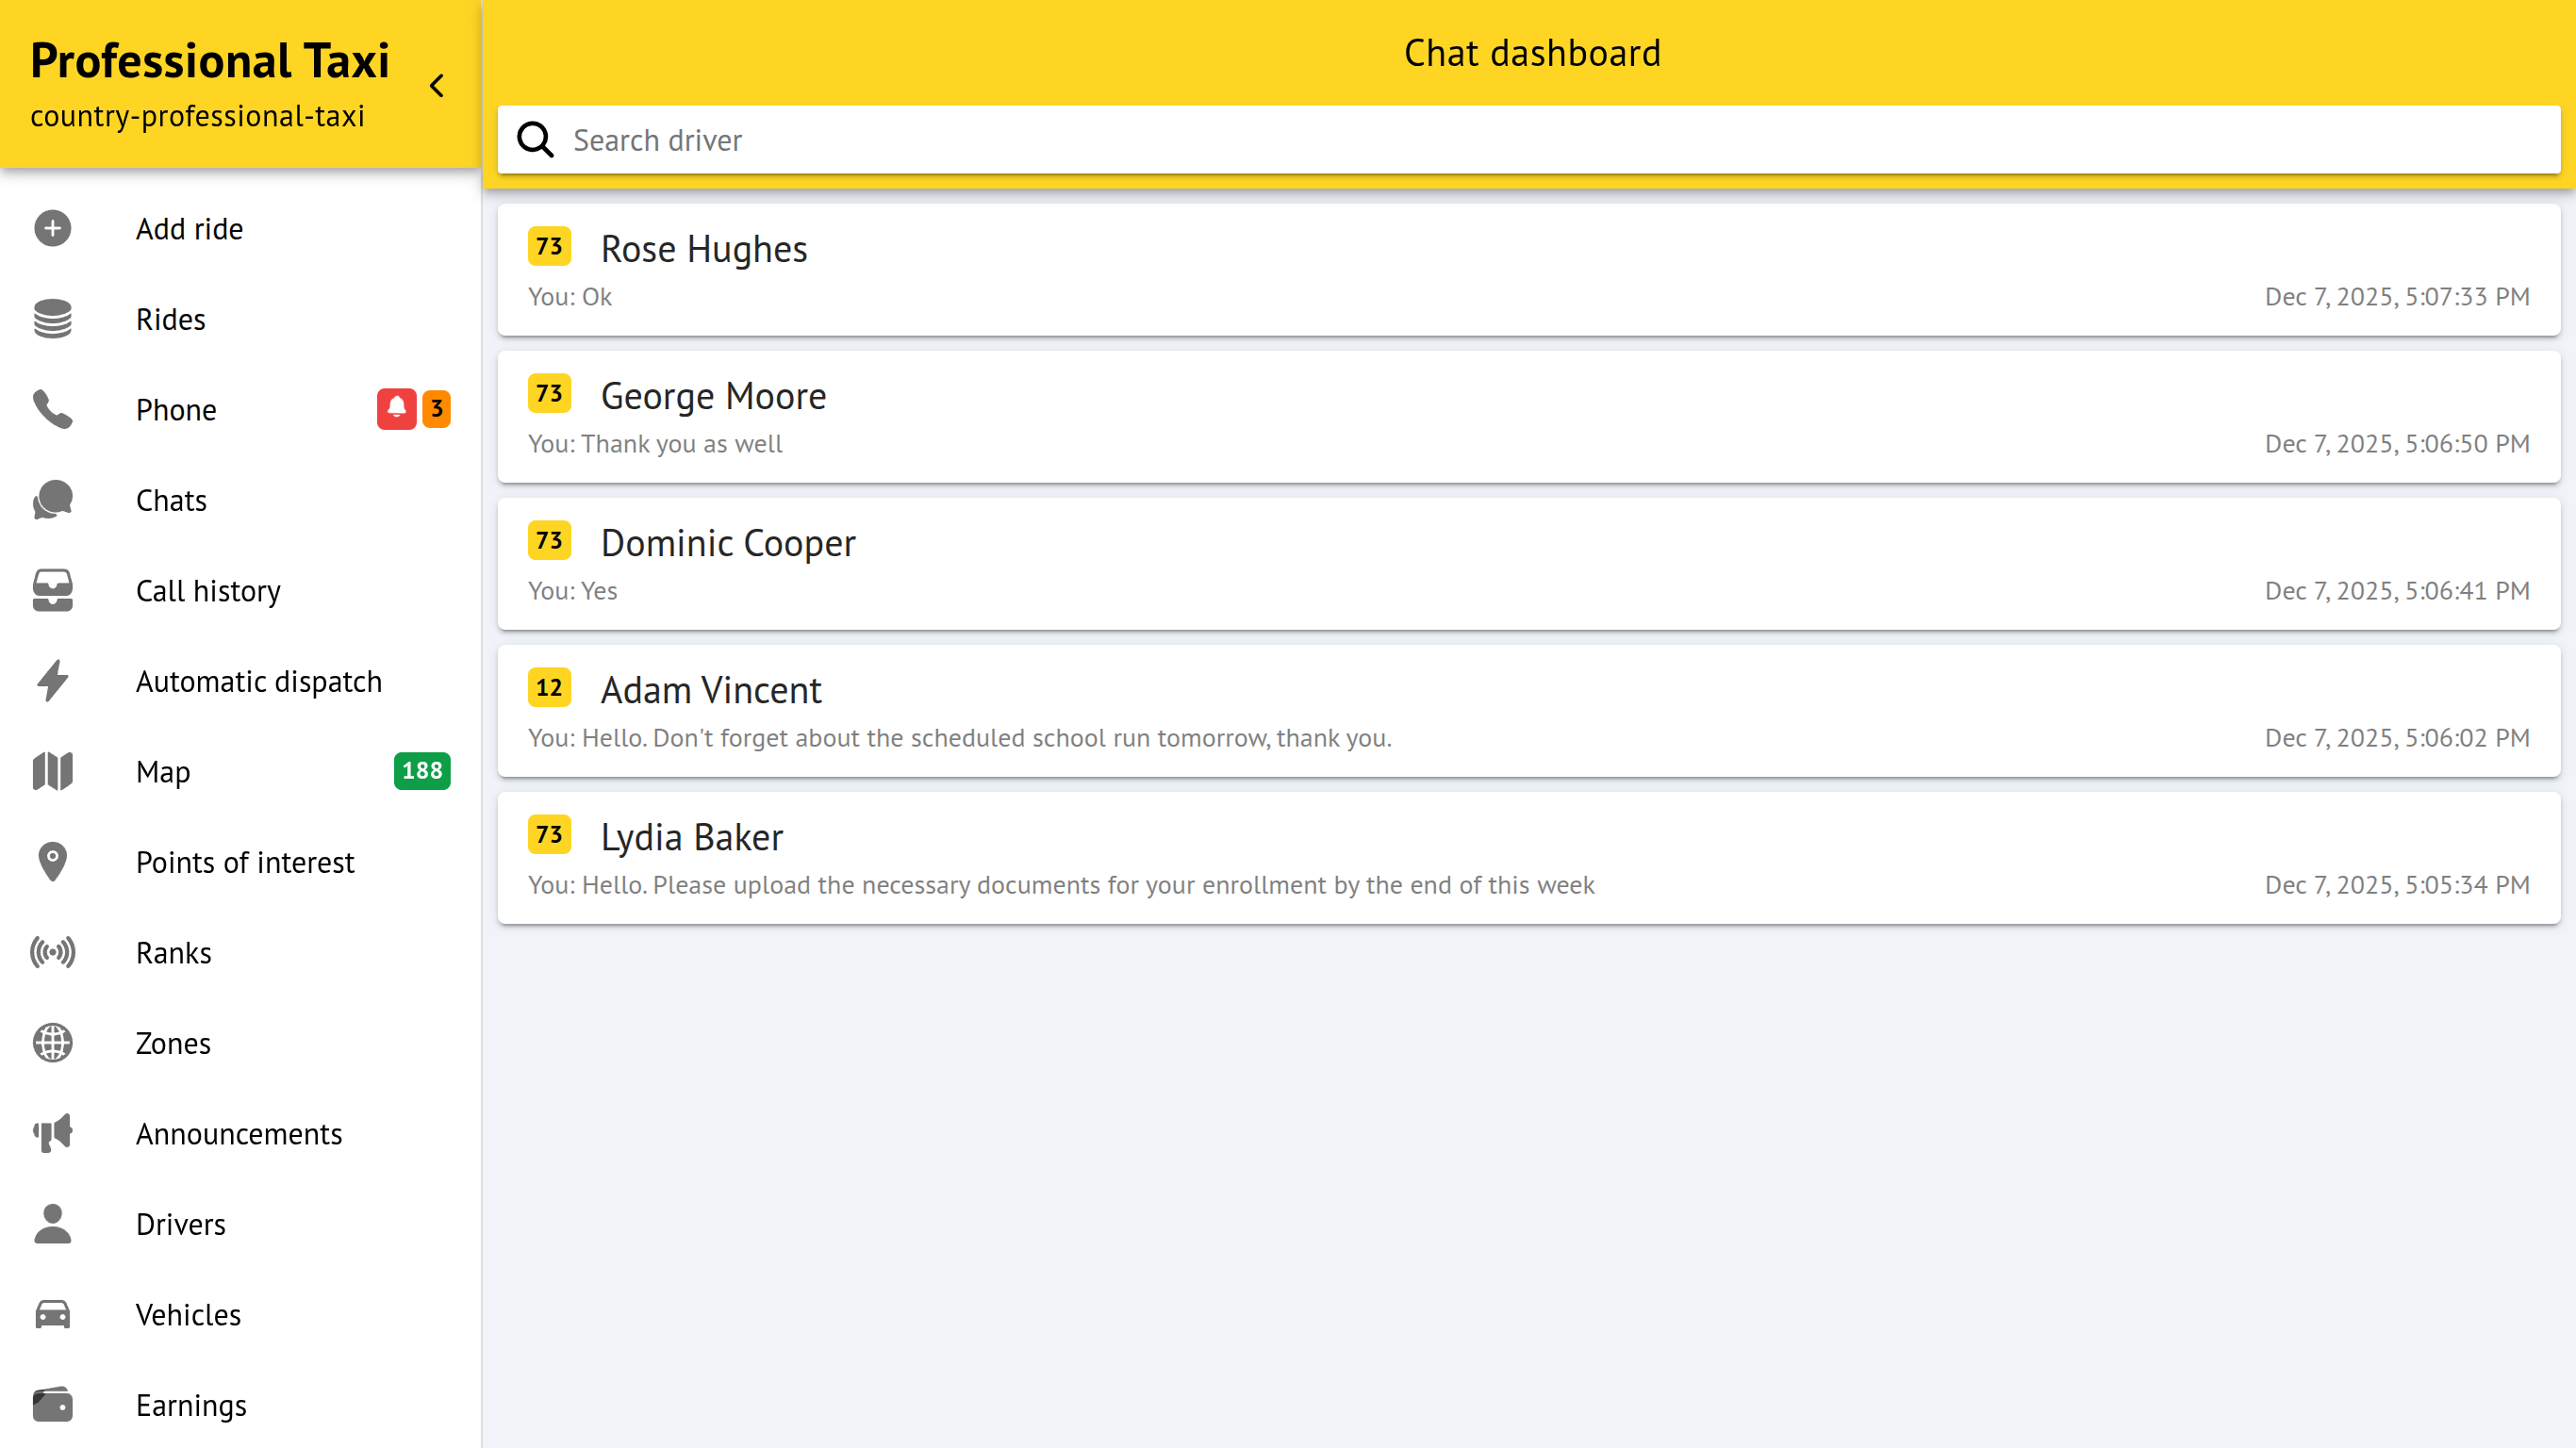Select the Vehicles car icon

52,1314
